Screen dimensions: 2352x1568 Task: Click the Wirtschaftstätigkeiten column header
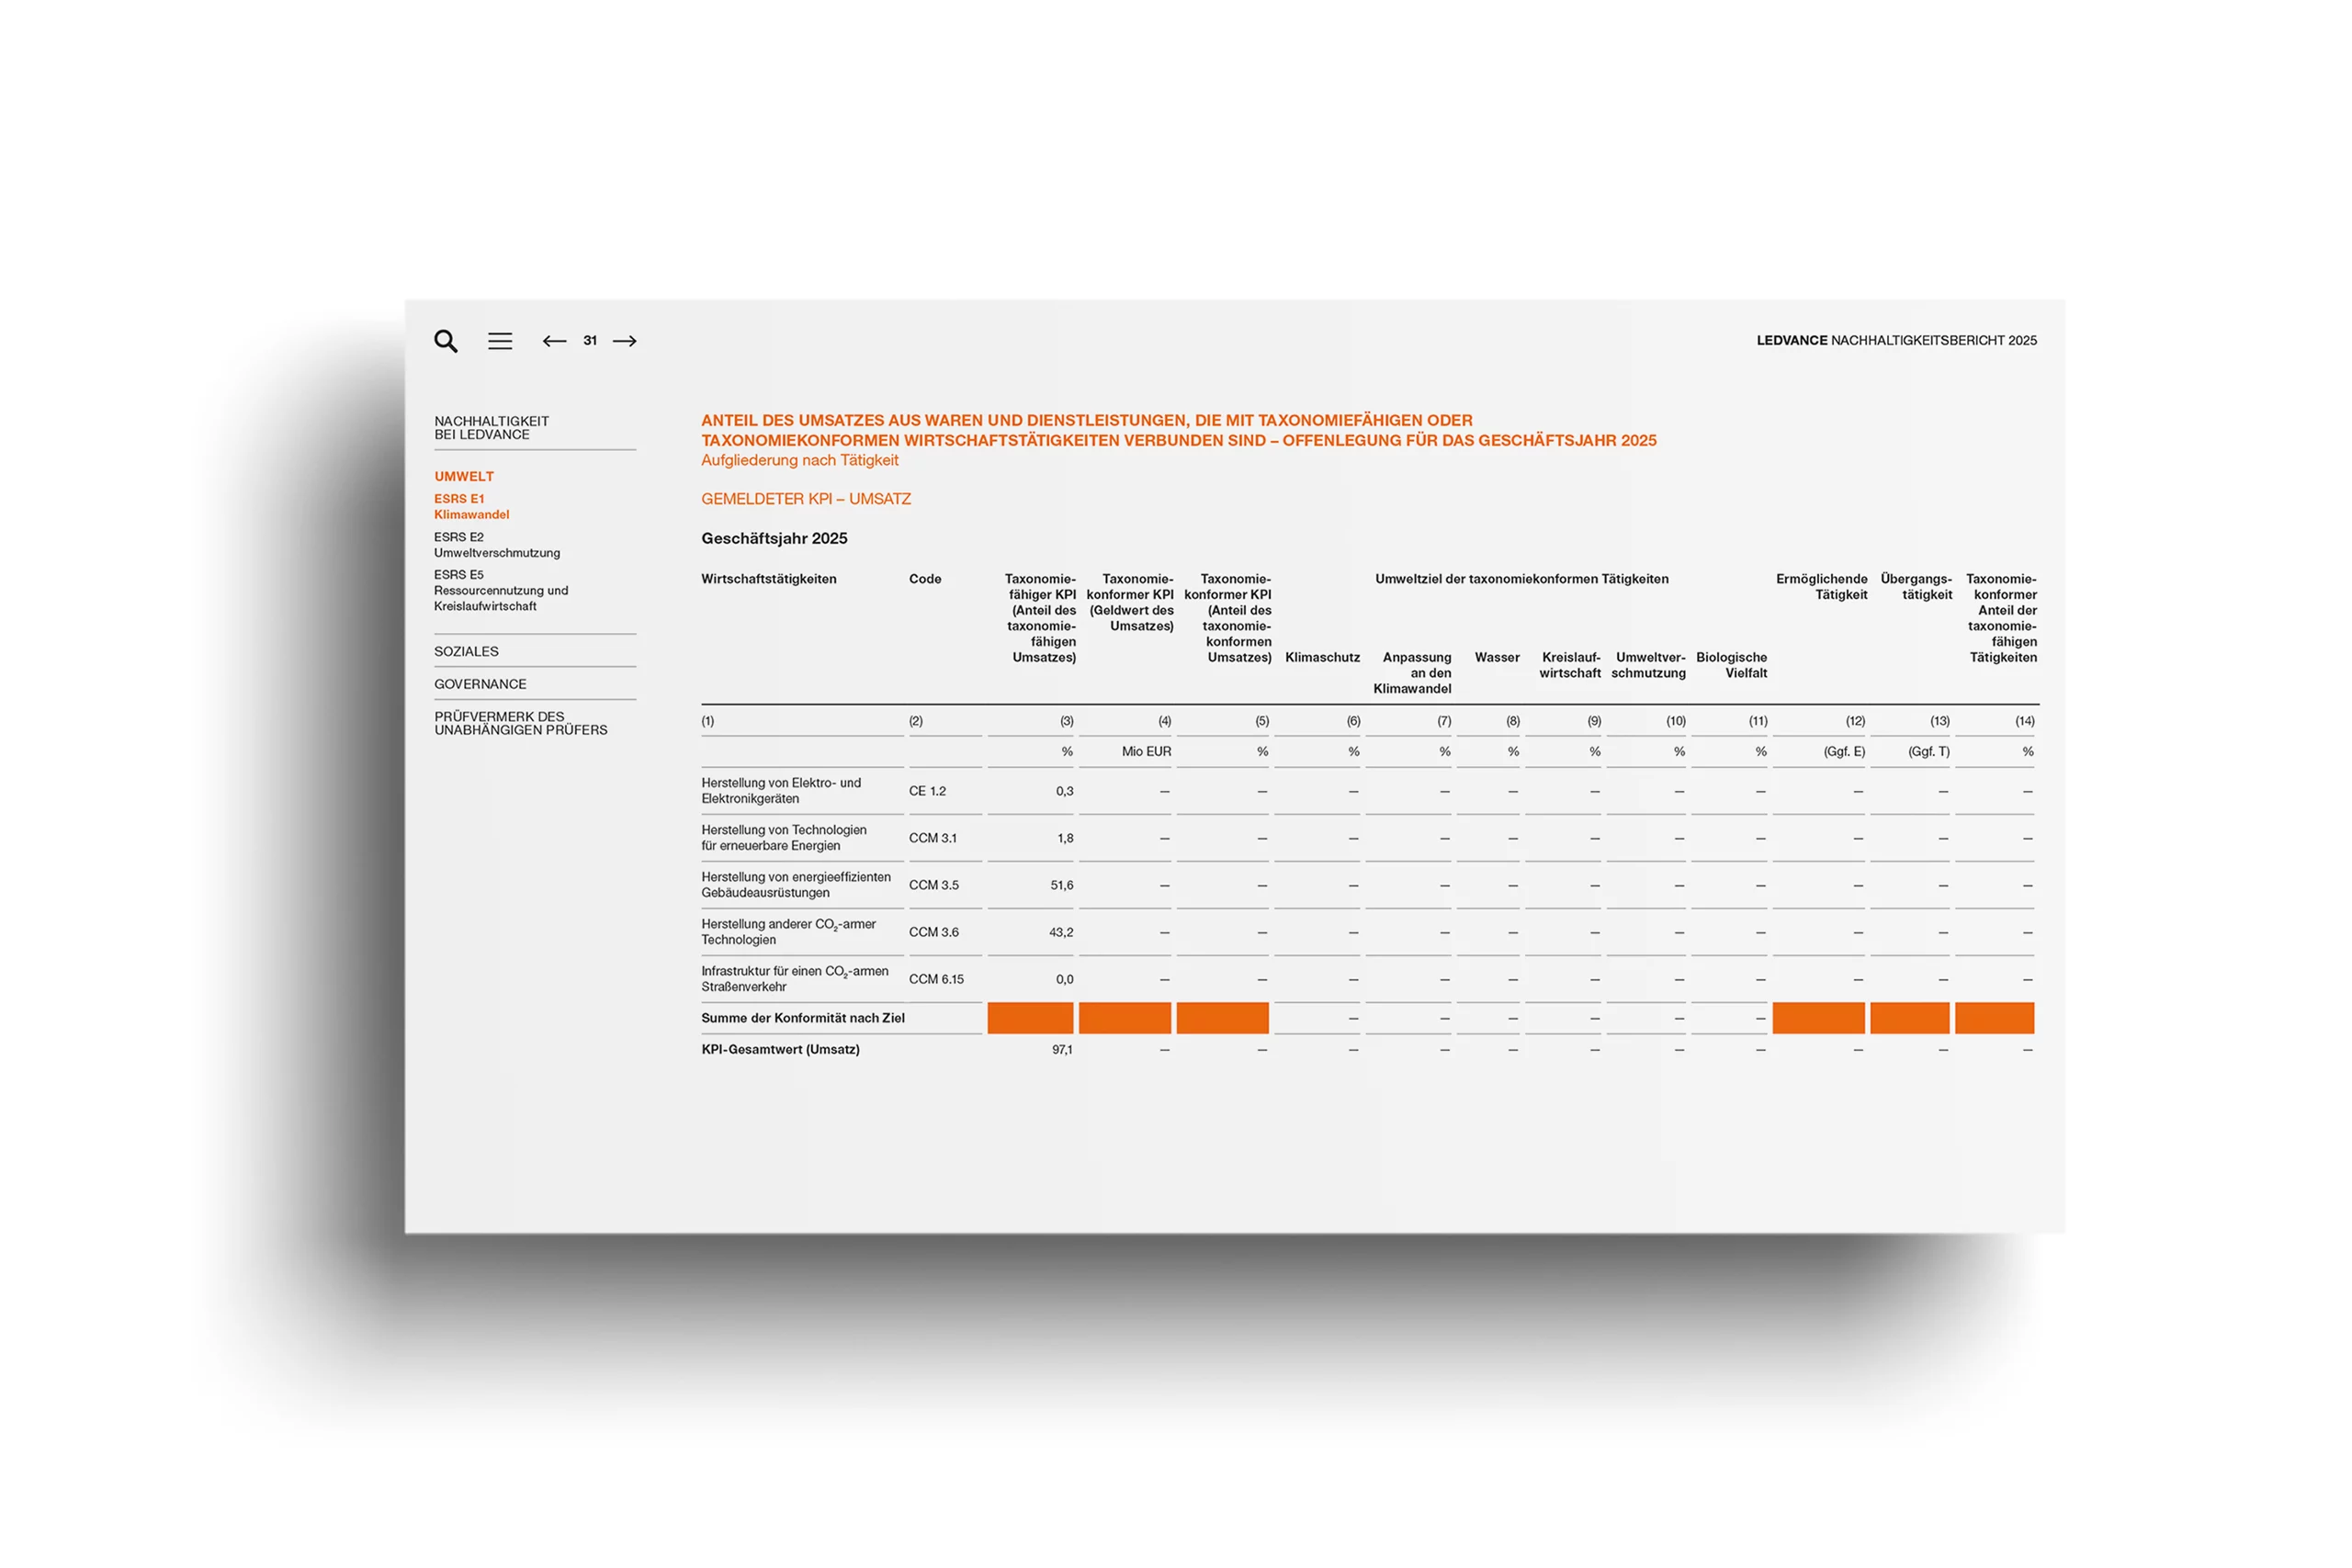point(768,579)
